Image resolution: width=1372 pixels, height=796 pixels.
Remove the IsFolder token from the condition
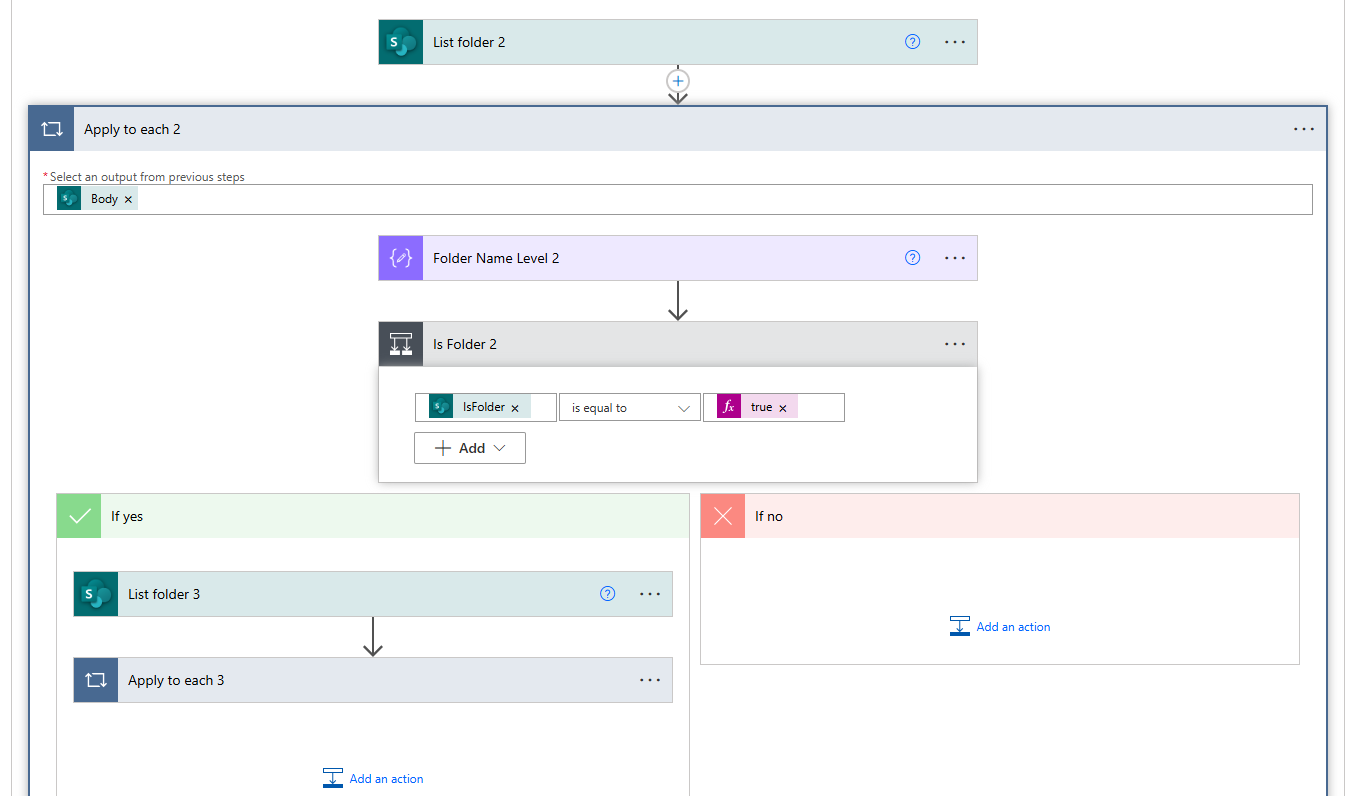point(515,408)
